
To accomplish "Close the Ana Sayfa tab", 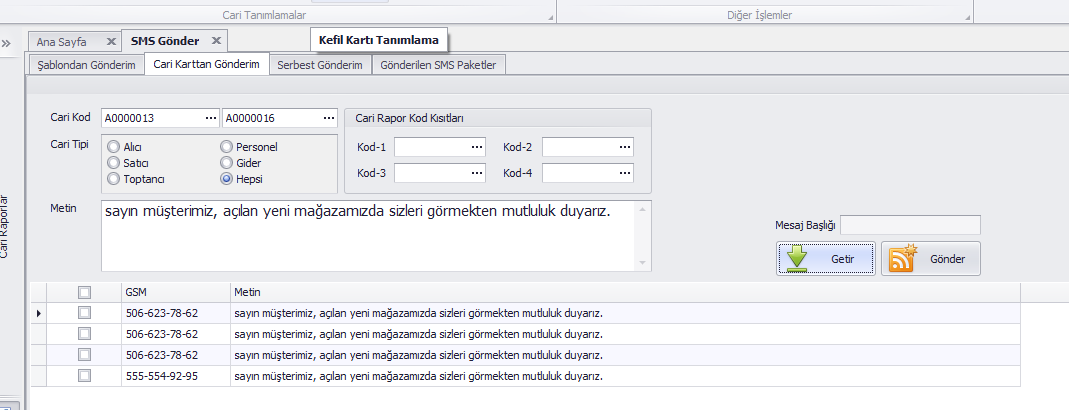I will pyautogui.click(x=111, y=41).
